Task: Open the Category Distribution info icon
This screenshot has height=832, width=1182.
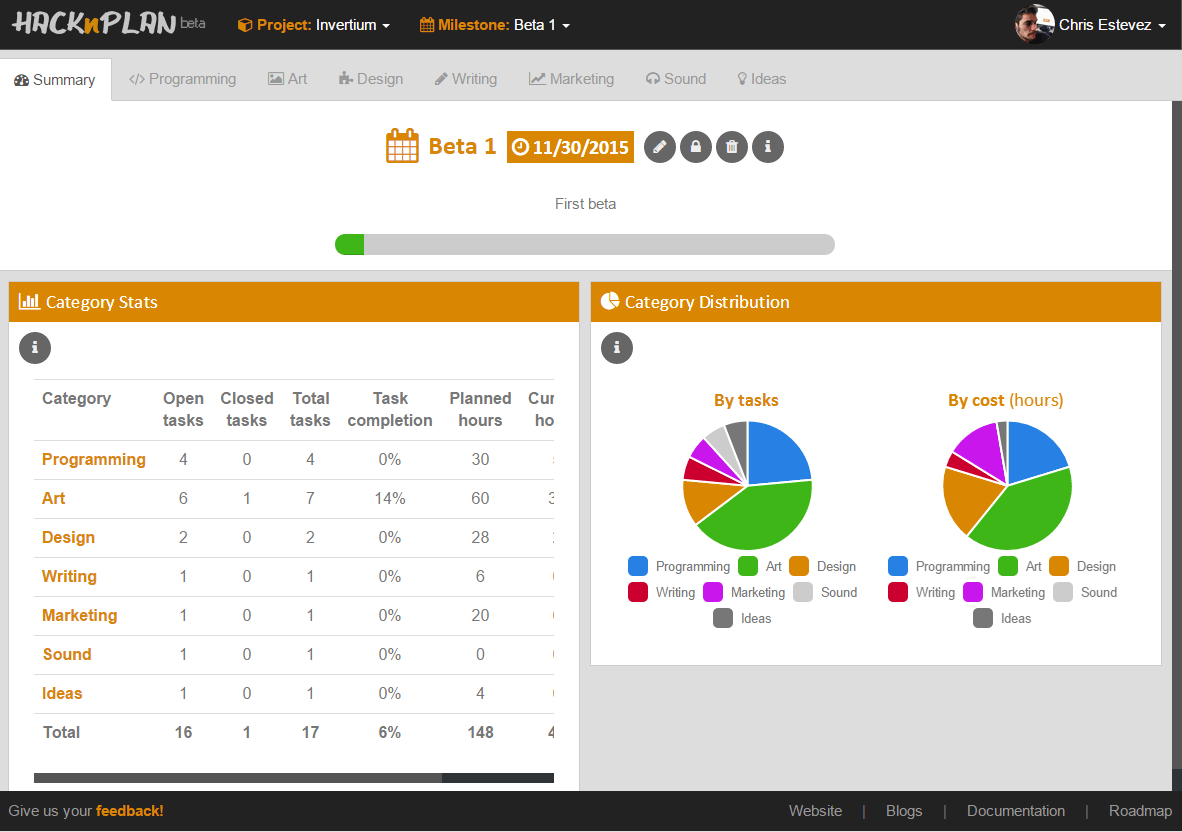Action: click(x=617, y=348)
